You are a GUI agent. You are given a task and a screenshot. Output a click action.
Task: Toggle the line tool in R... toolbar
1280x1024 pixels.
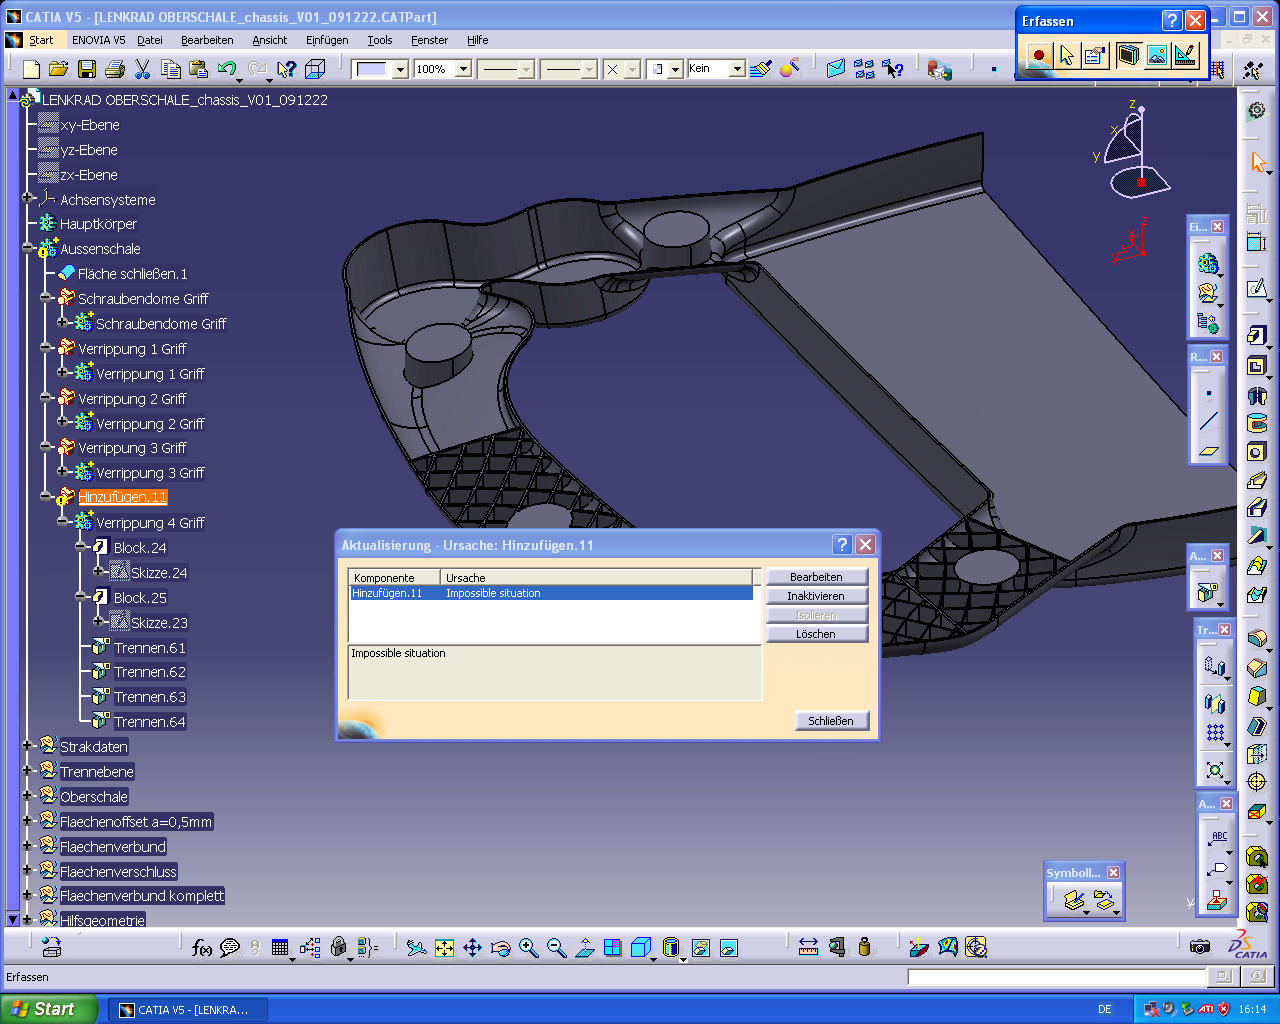pyautogui.click(x=1209, y=421)
